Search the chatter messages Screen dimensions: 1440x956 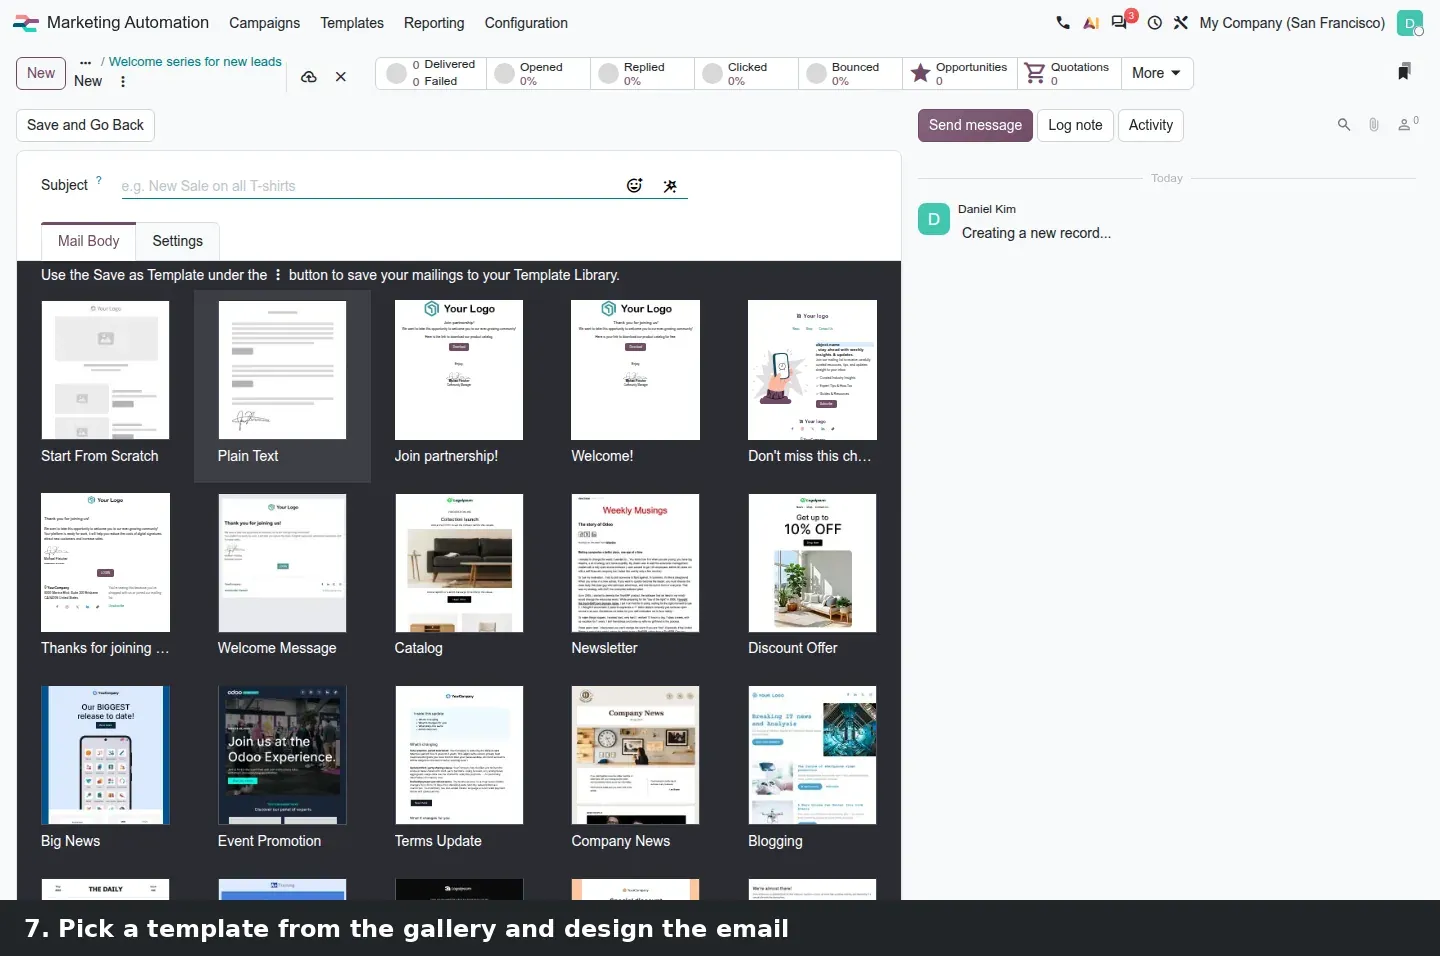[1344, 125]
